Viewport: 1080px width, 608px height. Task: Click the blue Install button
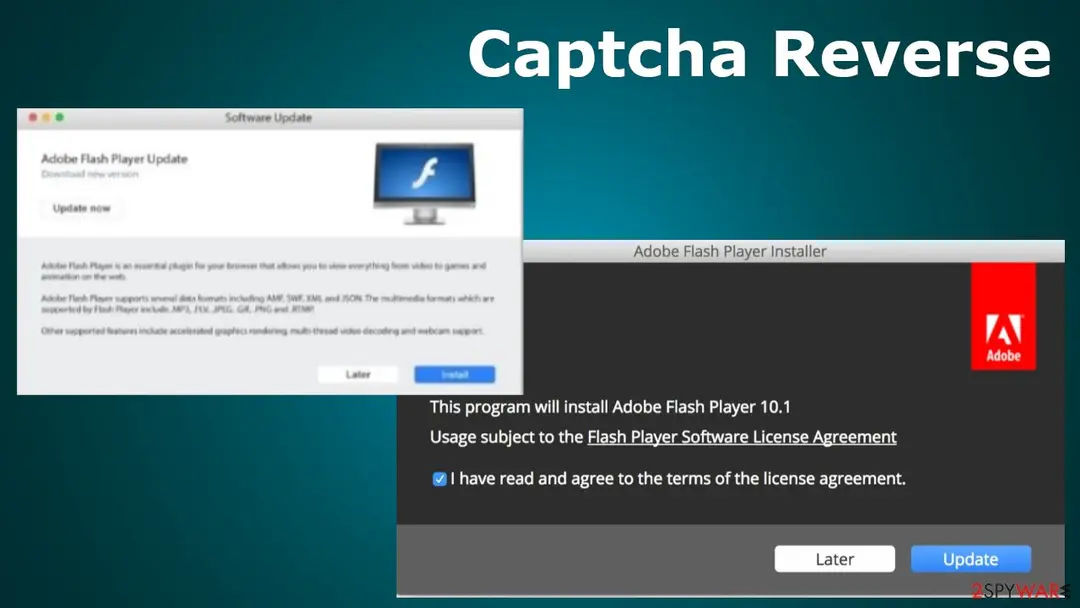click(455, 375)
